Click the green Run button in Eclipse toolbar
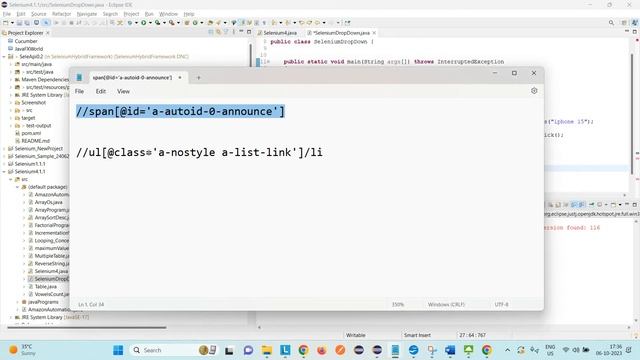The height and width of the screenshot is (360, 640). tap(144, 23)
